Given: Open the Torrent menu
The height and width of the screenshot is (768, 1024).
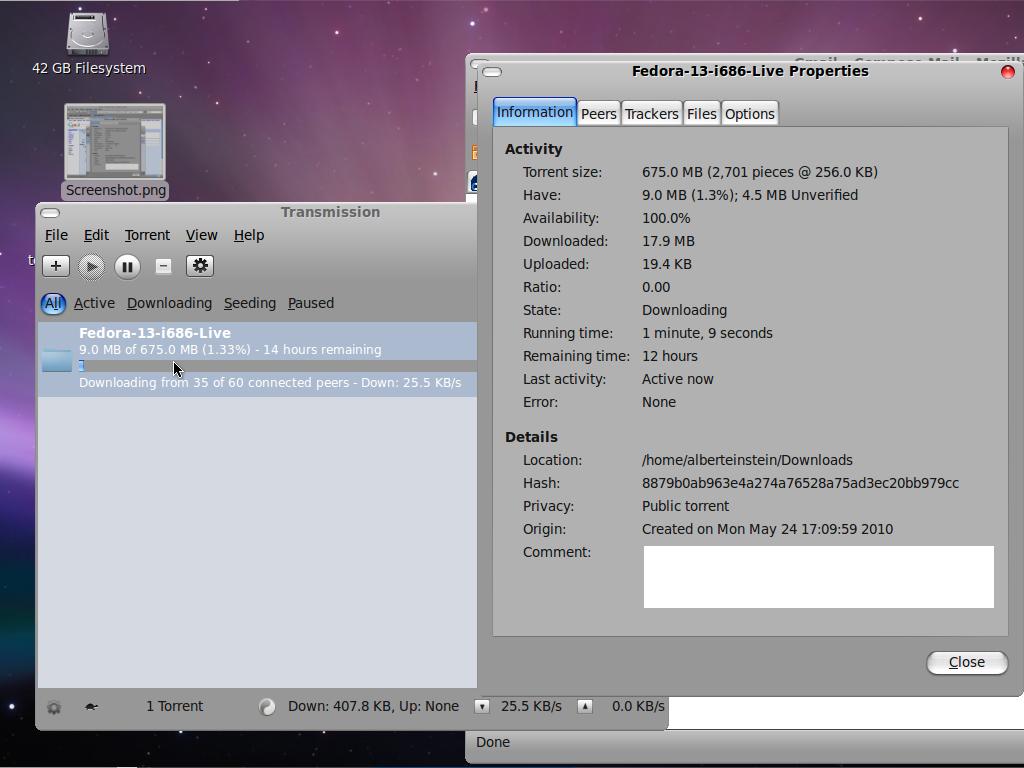Looking at the screenshot, I should pyautogui.click(x=147, y=235).
